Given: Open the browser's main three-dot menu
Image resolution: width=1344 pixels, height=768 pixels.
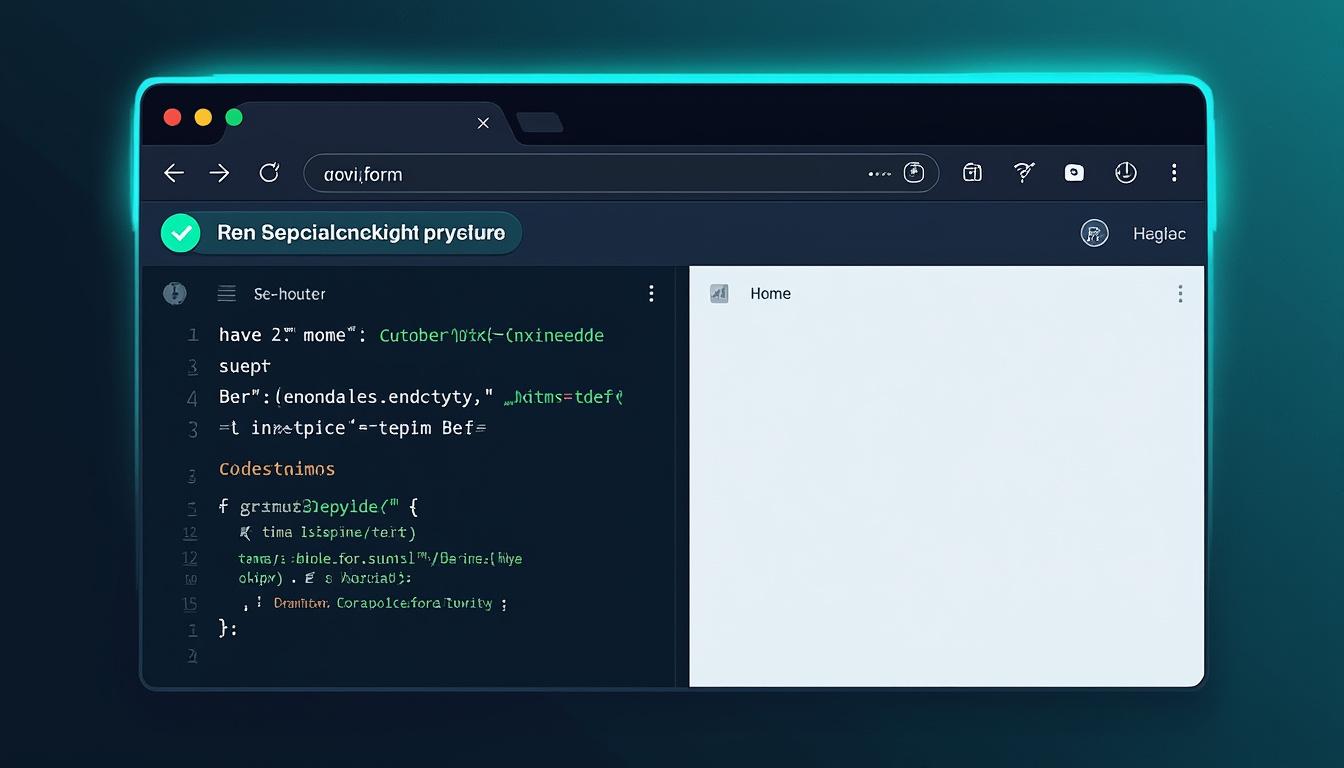Looking at the screenshot, I should [1174, 172].
